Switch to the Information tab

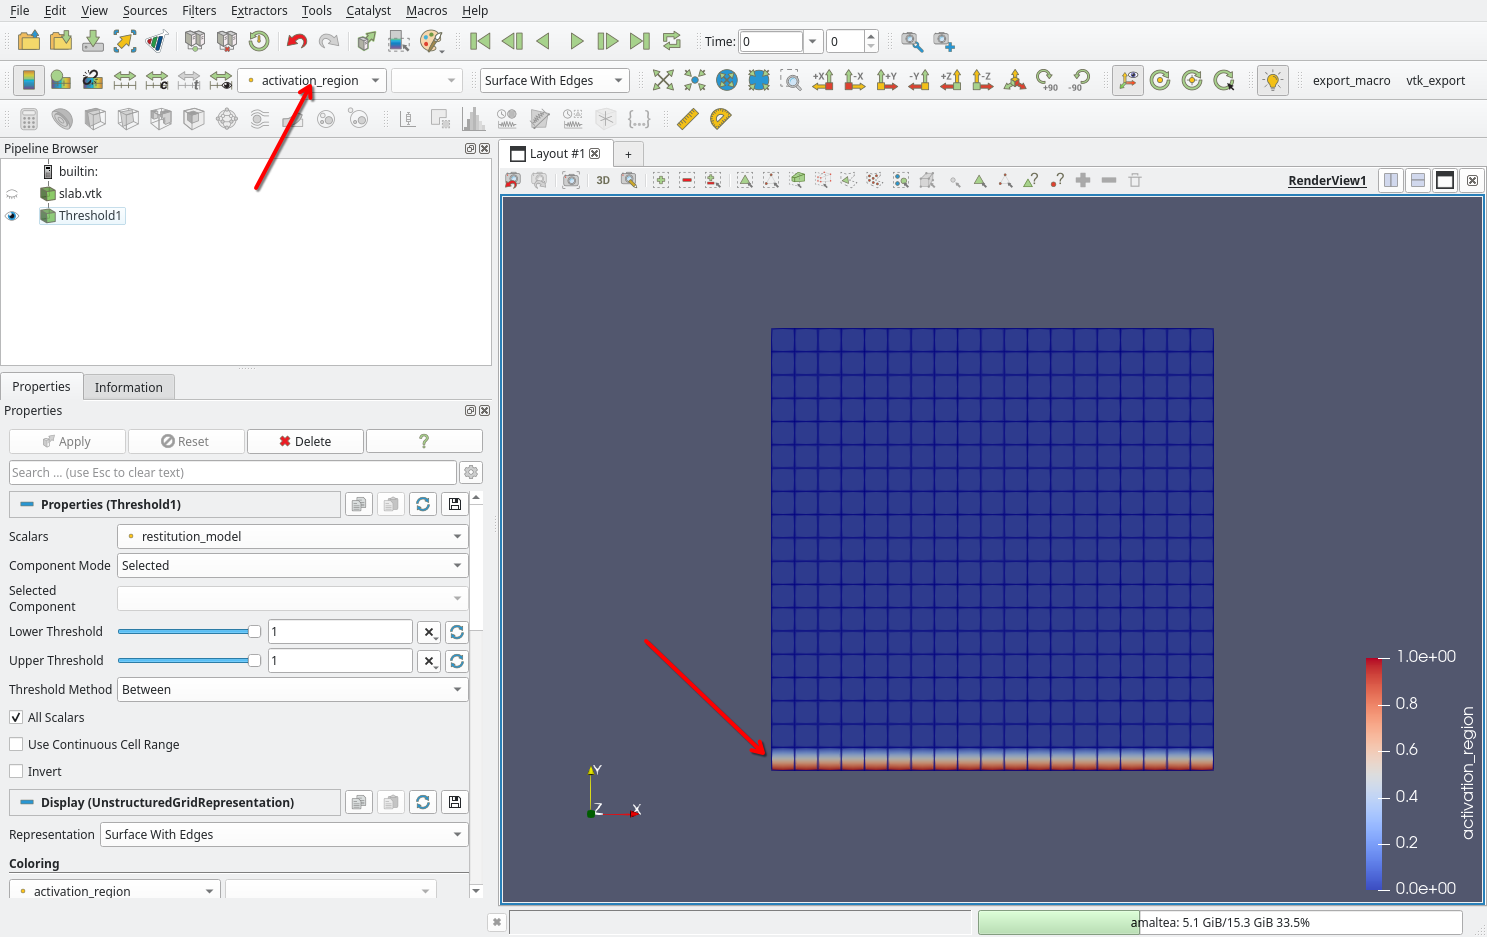[128, 387]
